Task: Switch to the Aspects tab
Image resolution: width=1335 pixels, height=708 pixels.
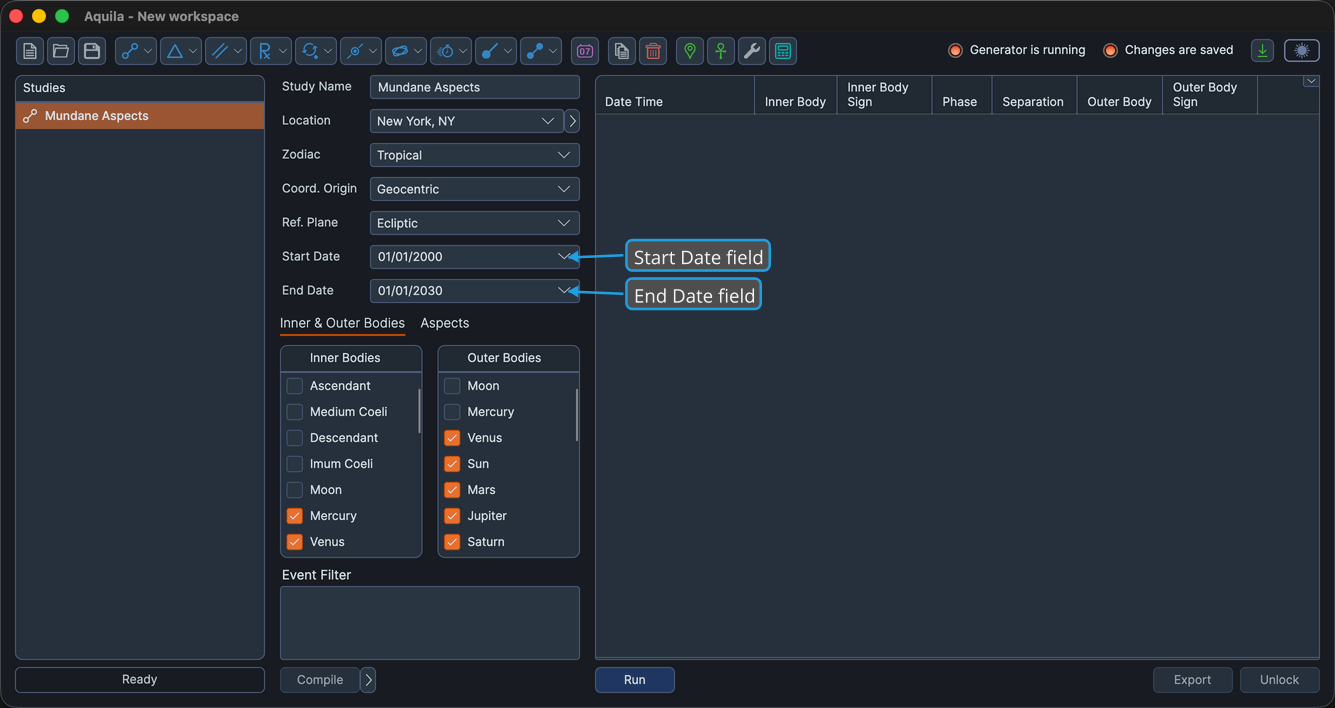Action: pyautogui.click(x=445, y=323)
